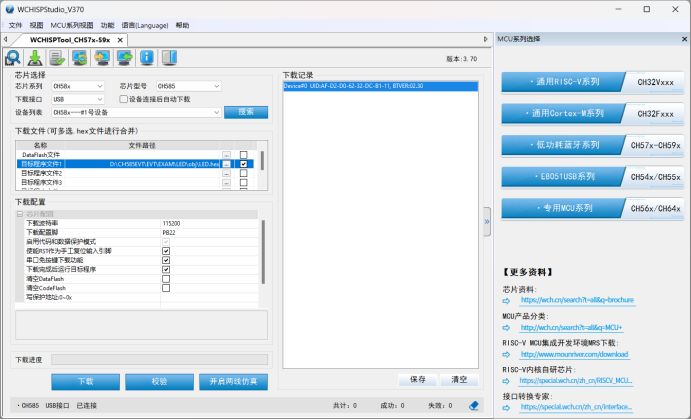This screenshot has height=420, width=691.
Task: Click the 开启两线仿真 button
Action: click(233, 382)
